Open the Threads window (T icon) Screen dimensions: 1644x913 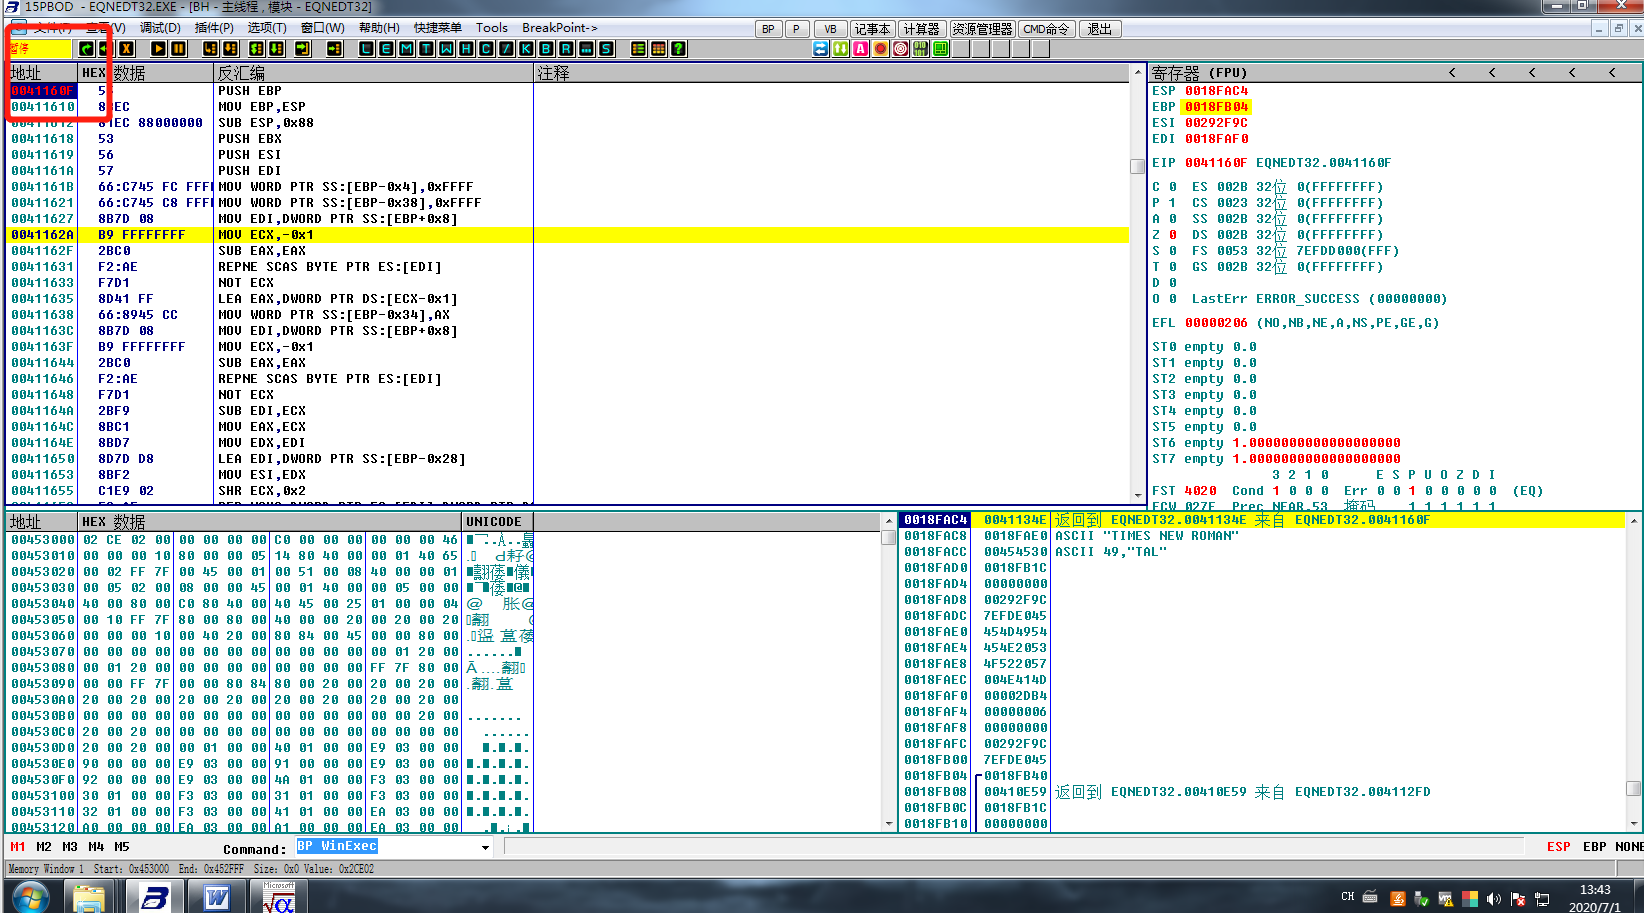click(x=426, y=48)
